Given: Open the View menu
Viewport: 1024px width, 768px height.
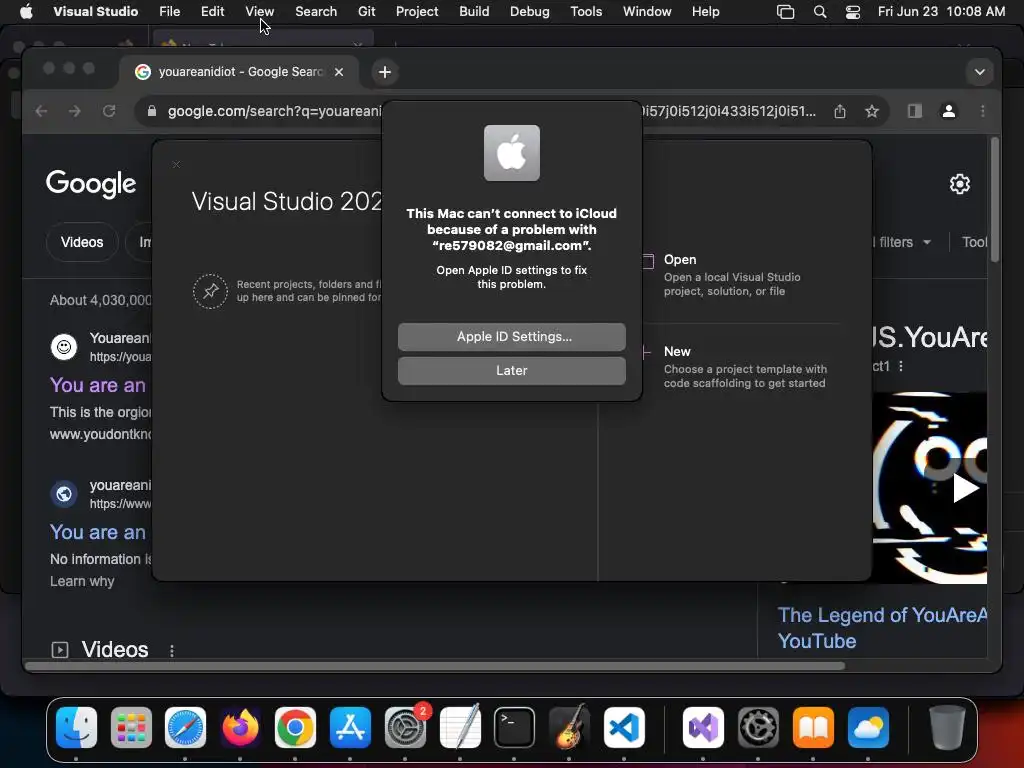Looking at the screenshot, I should pos(259,11).
